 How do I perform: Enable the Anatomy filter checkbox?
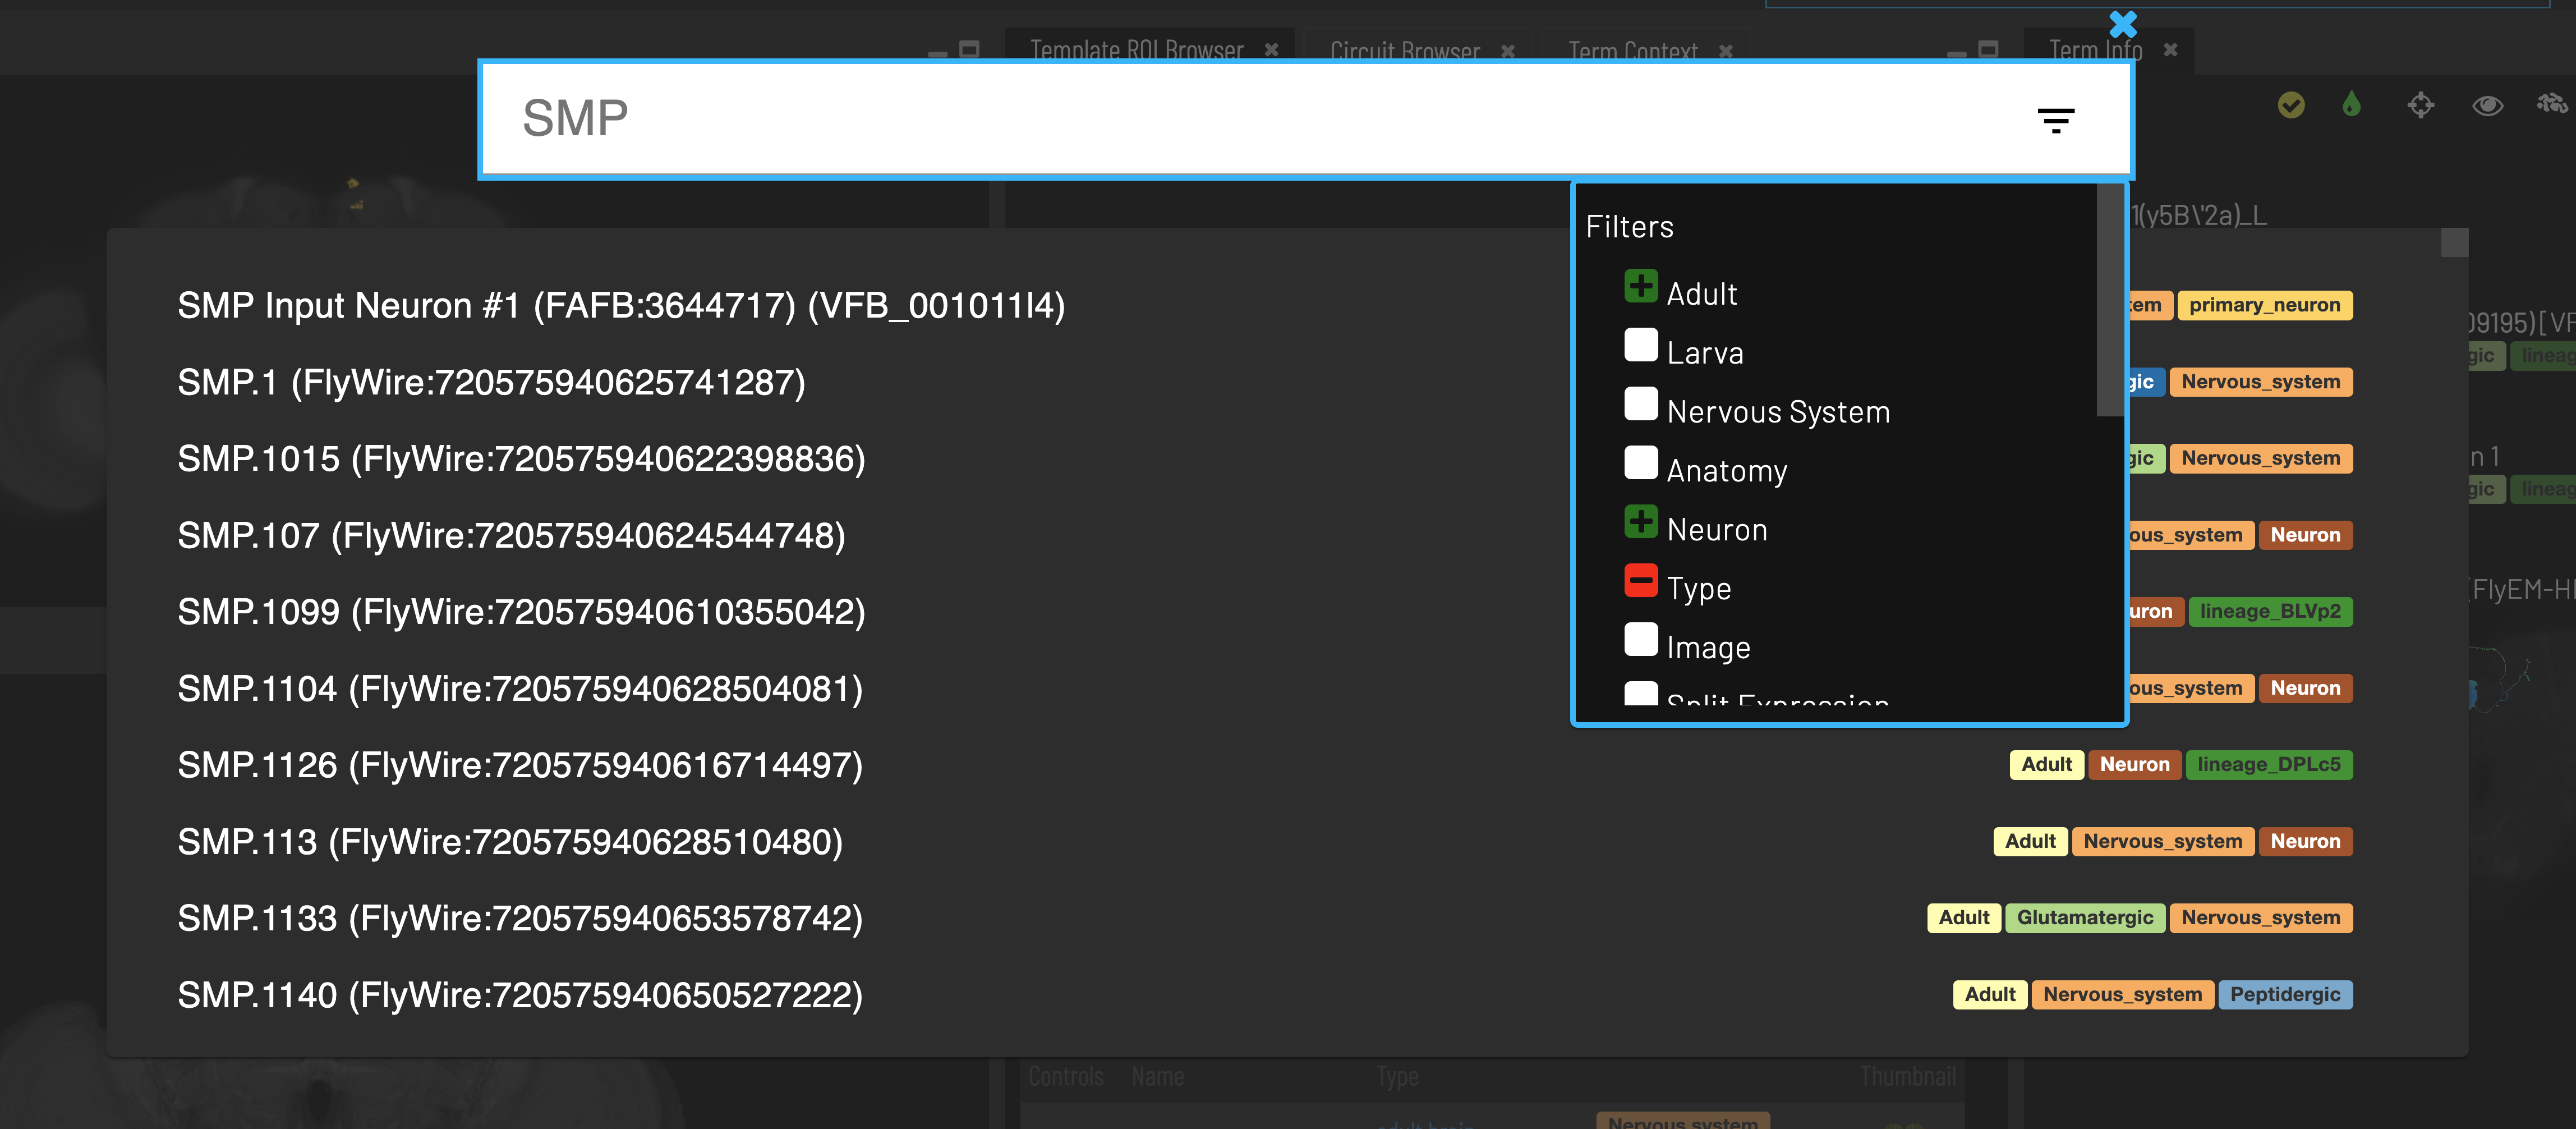[x=1641, y=462]
